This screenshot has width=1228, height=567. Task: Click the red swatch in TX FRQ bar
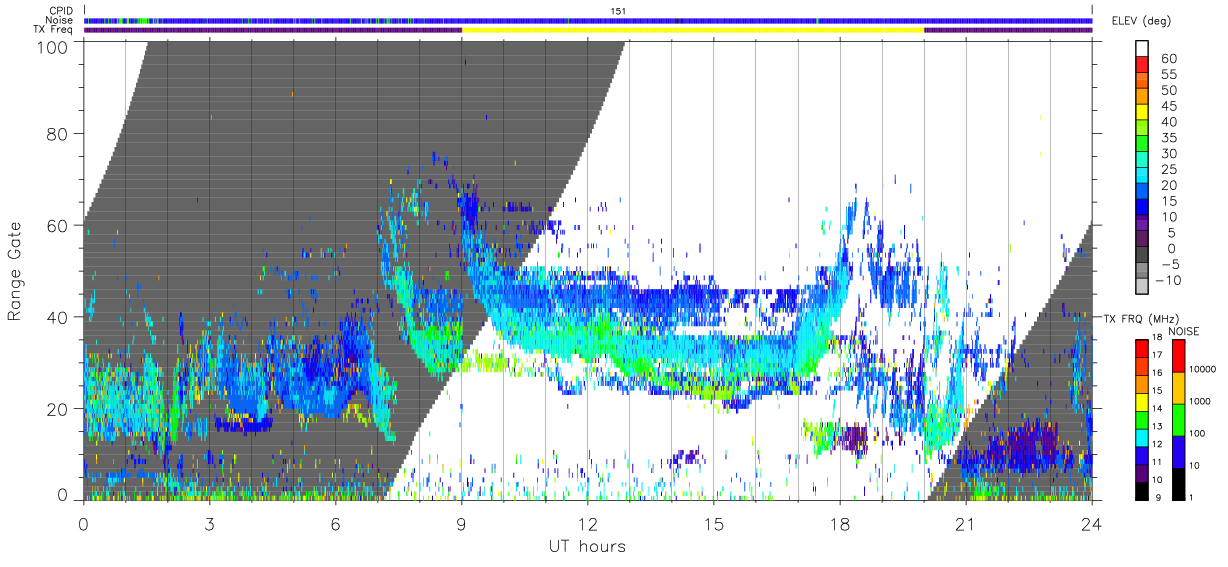point(1142,348)
